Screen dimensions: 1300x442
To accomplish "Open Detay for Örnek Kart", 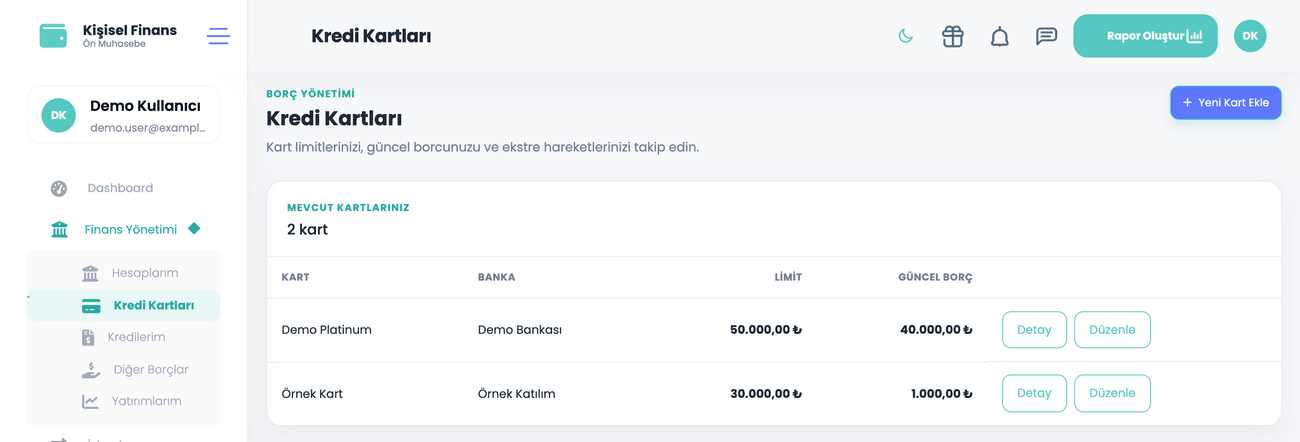I will (x=1034, y=393).
